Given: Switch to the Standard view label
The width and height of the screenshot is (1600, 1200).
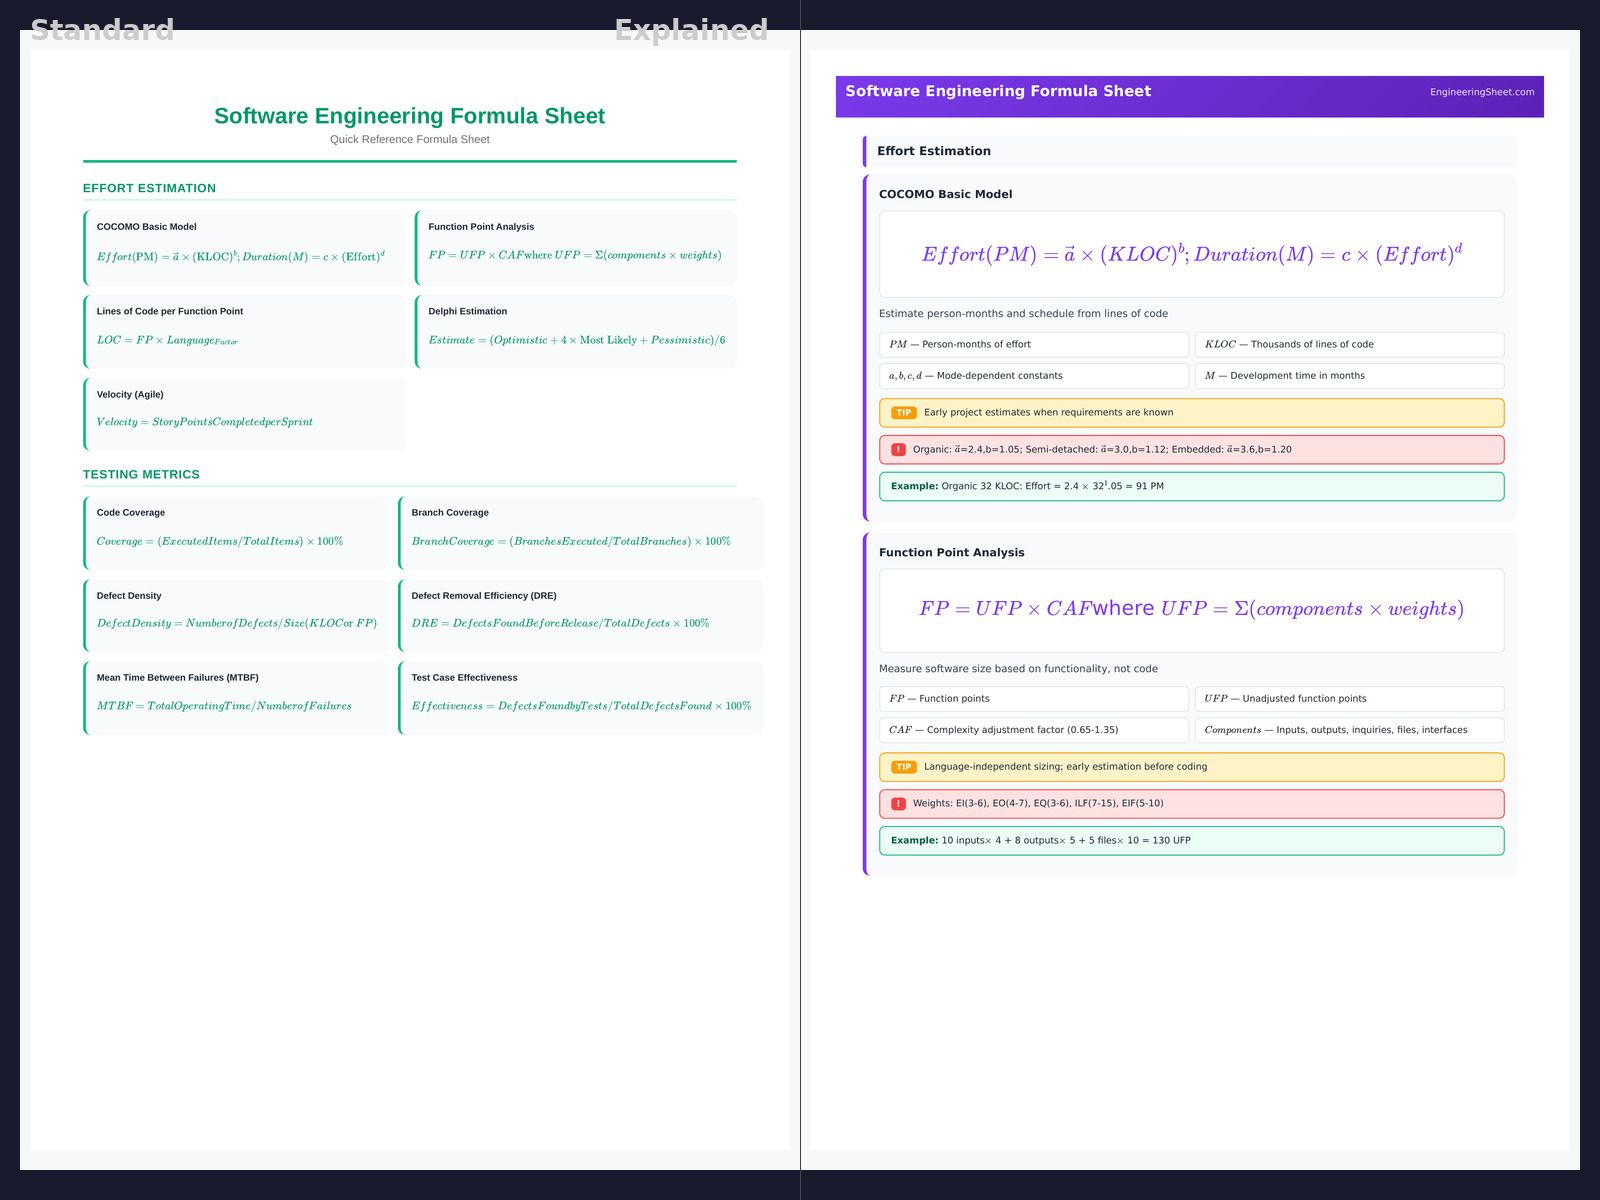Looking at the screenshot, I should point(102,30).
